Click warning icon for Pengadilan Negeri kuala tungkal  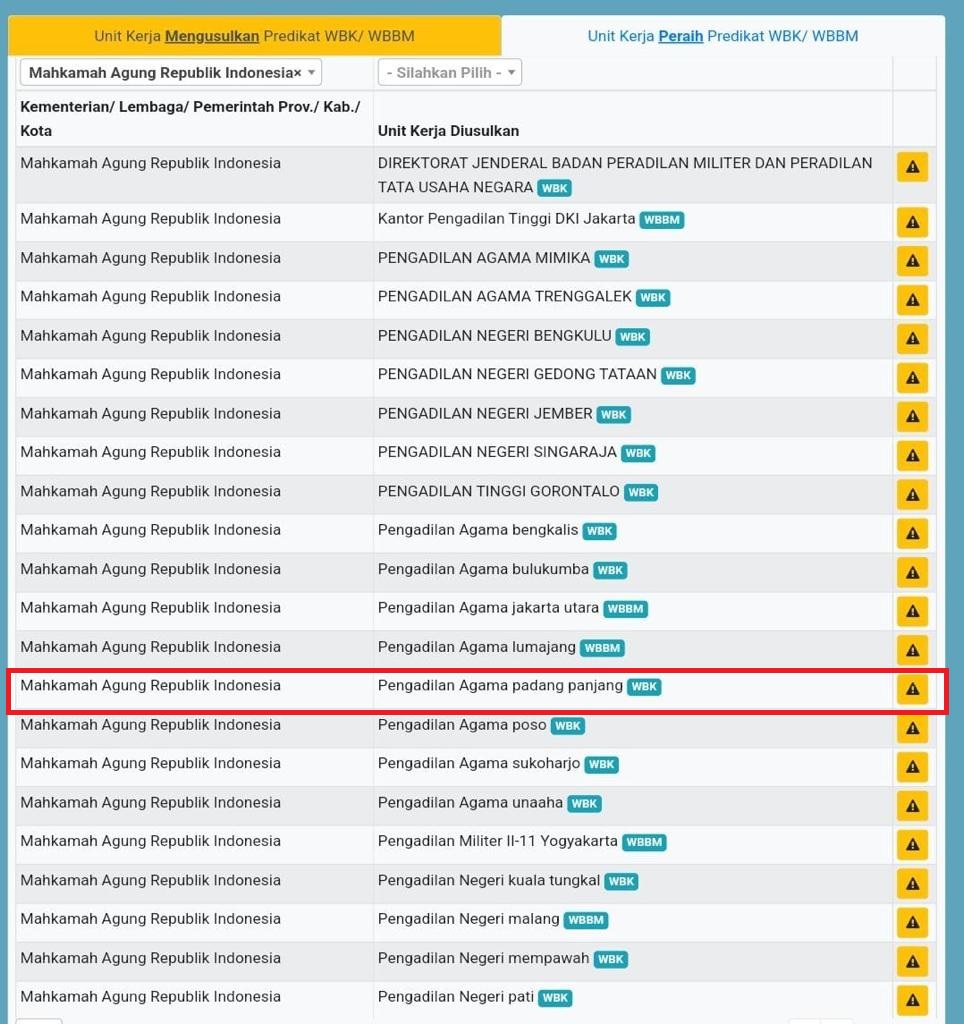(912, 884)
